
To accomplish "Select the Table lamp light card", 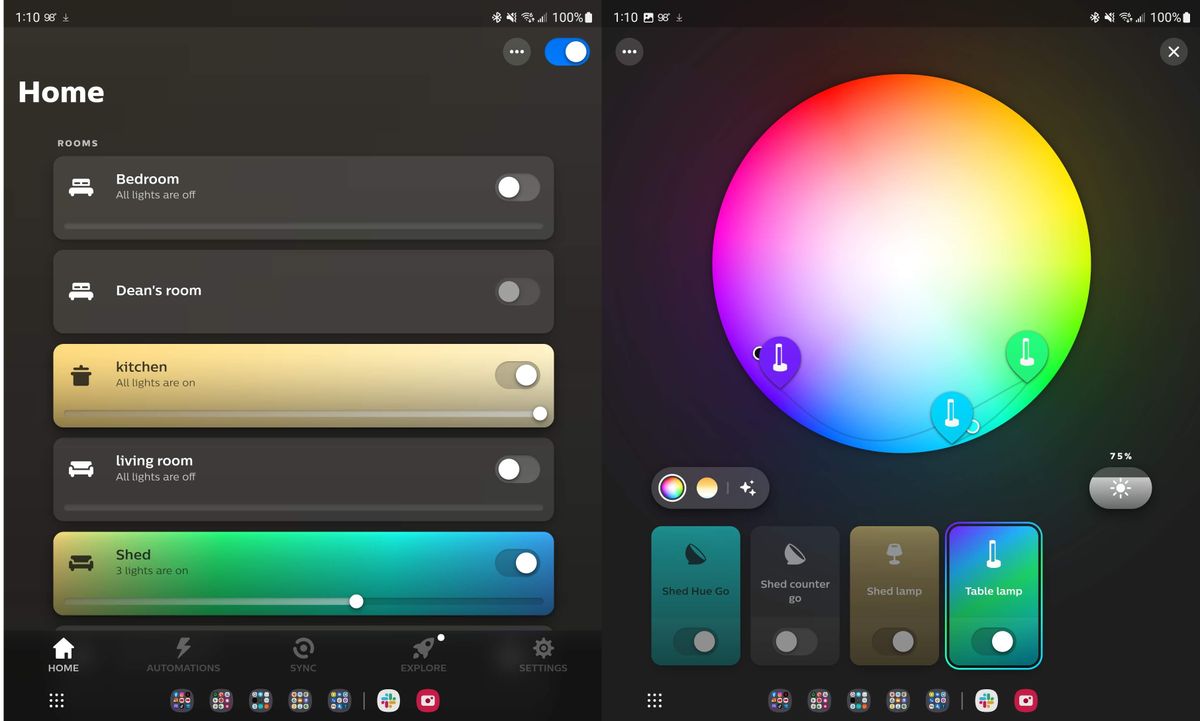I will pos(994,595).
